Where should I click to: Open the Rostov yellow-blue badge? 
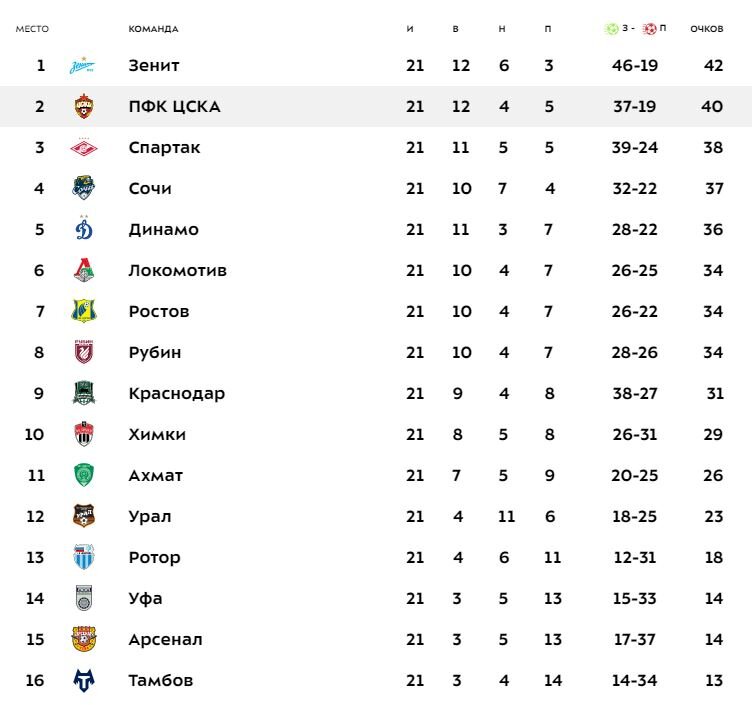coord(83,311)
